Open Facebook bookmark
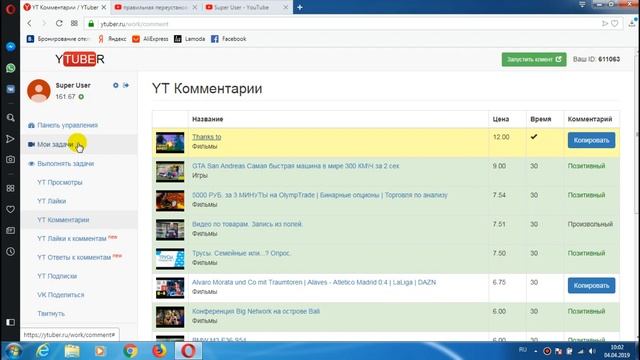 tap(229, 39)
